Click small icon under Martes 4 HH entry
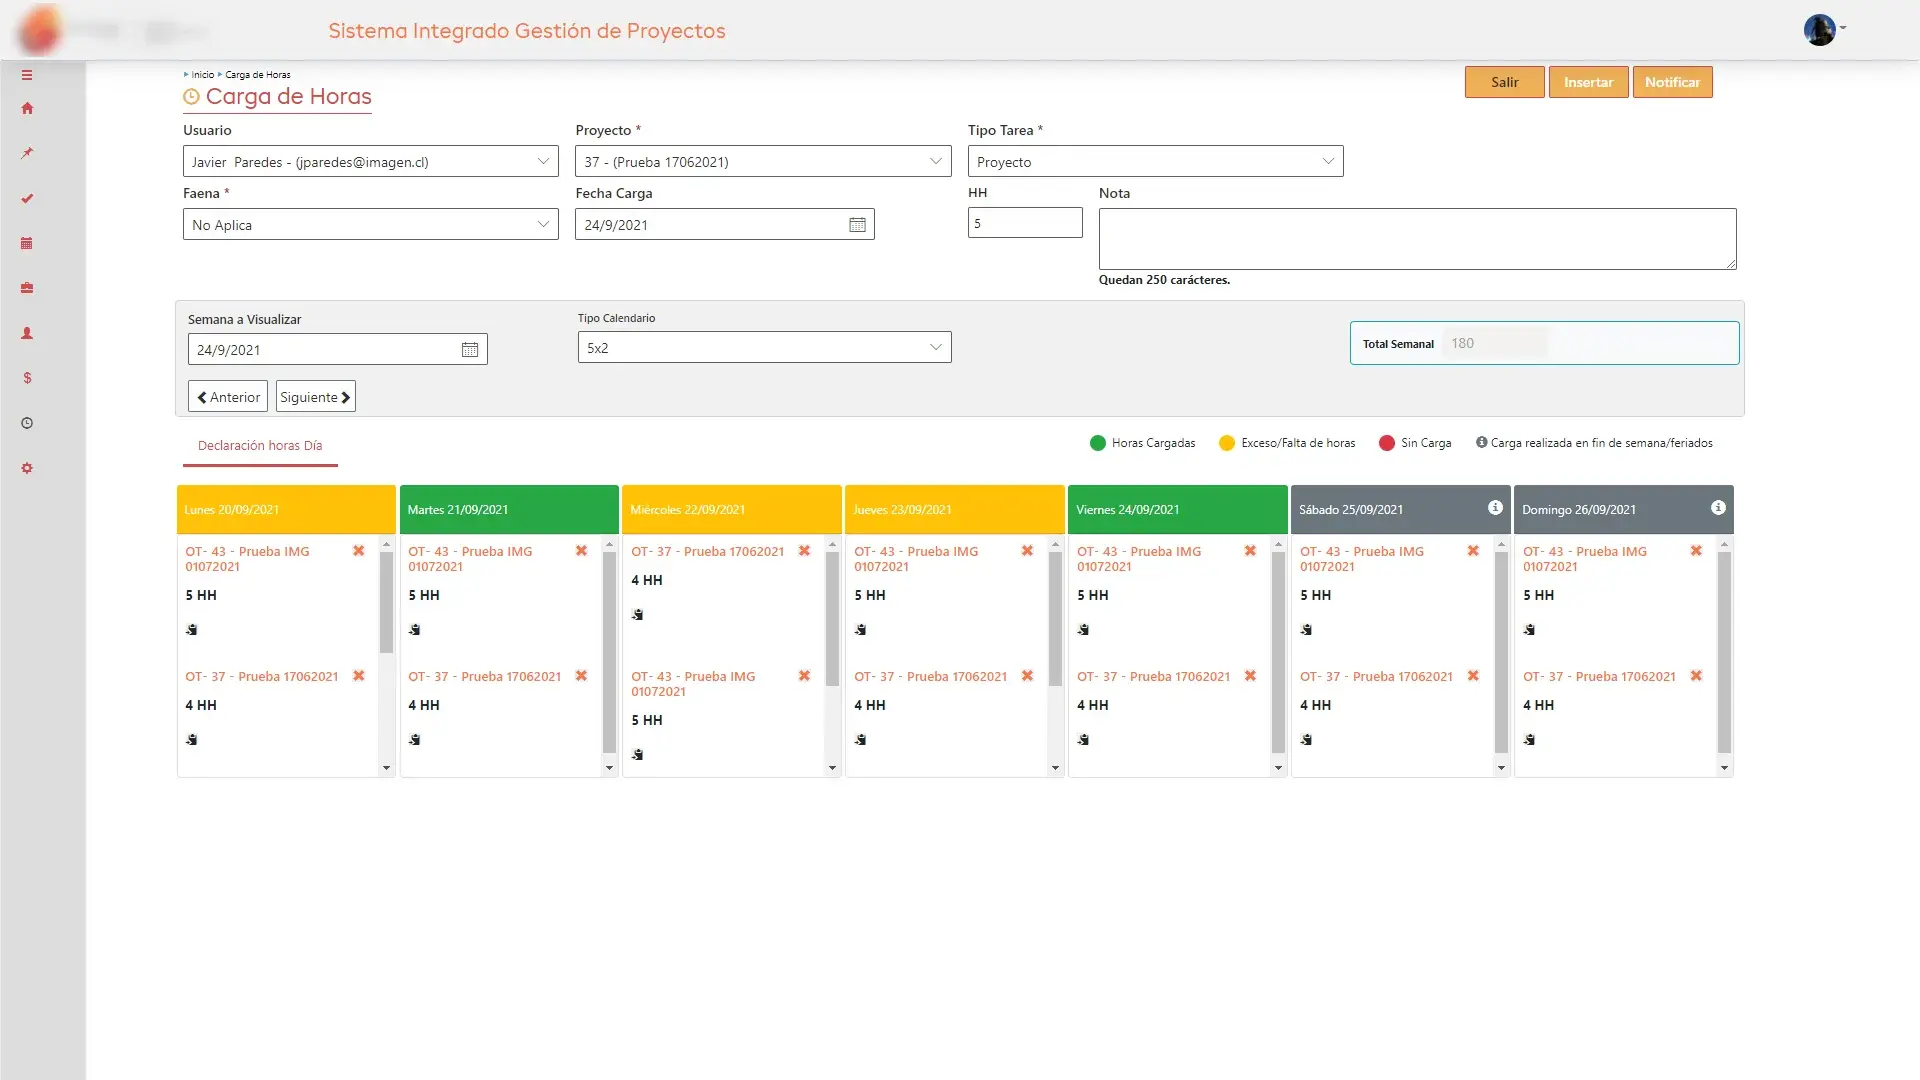This screenshot has width=1920, height=1080. coord(415,740)
